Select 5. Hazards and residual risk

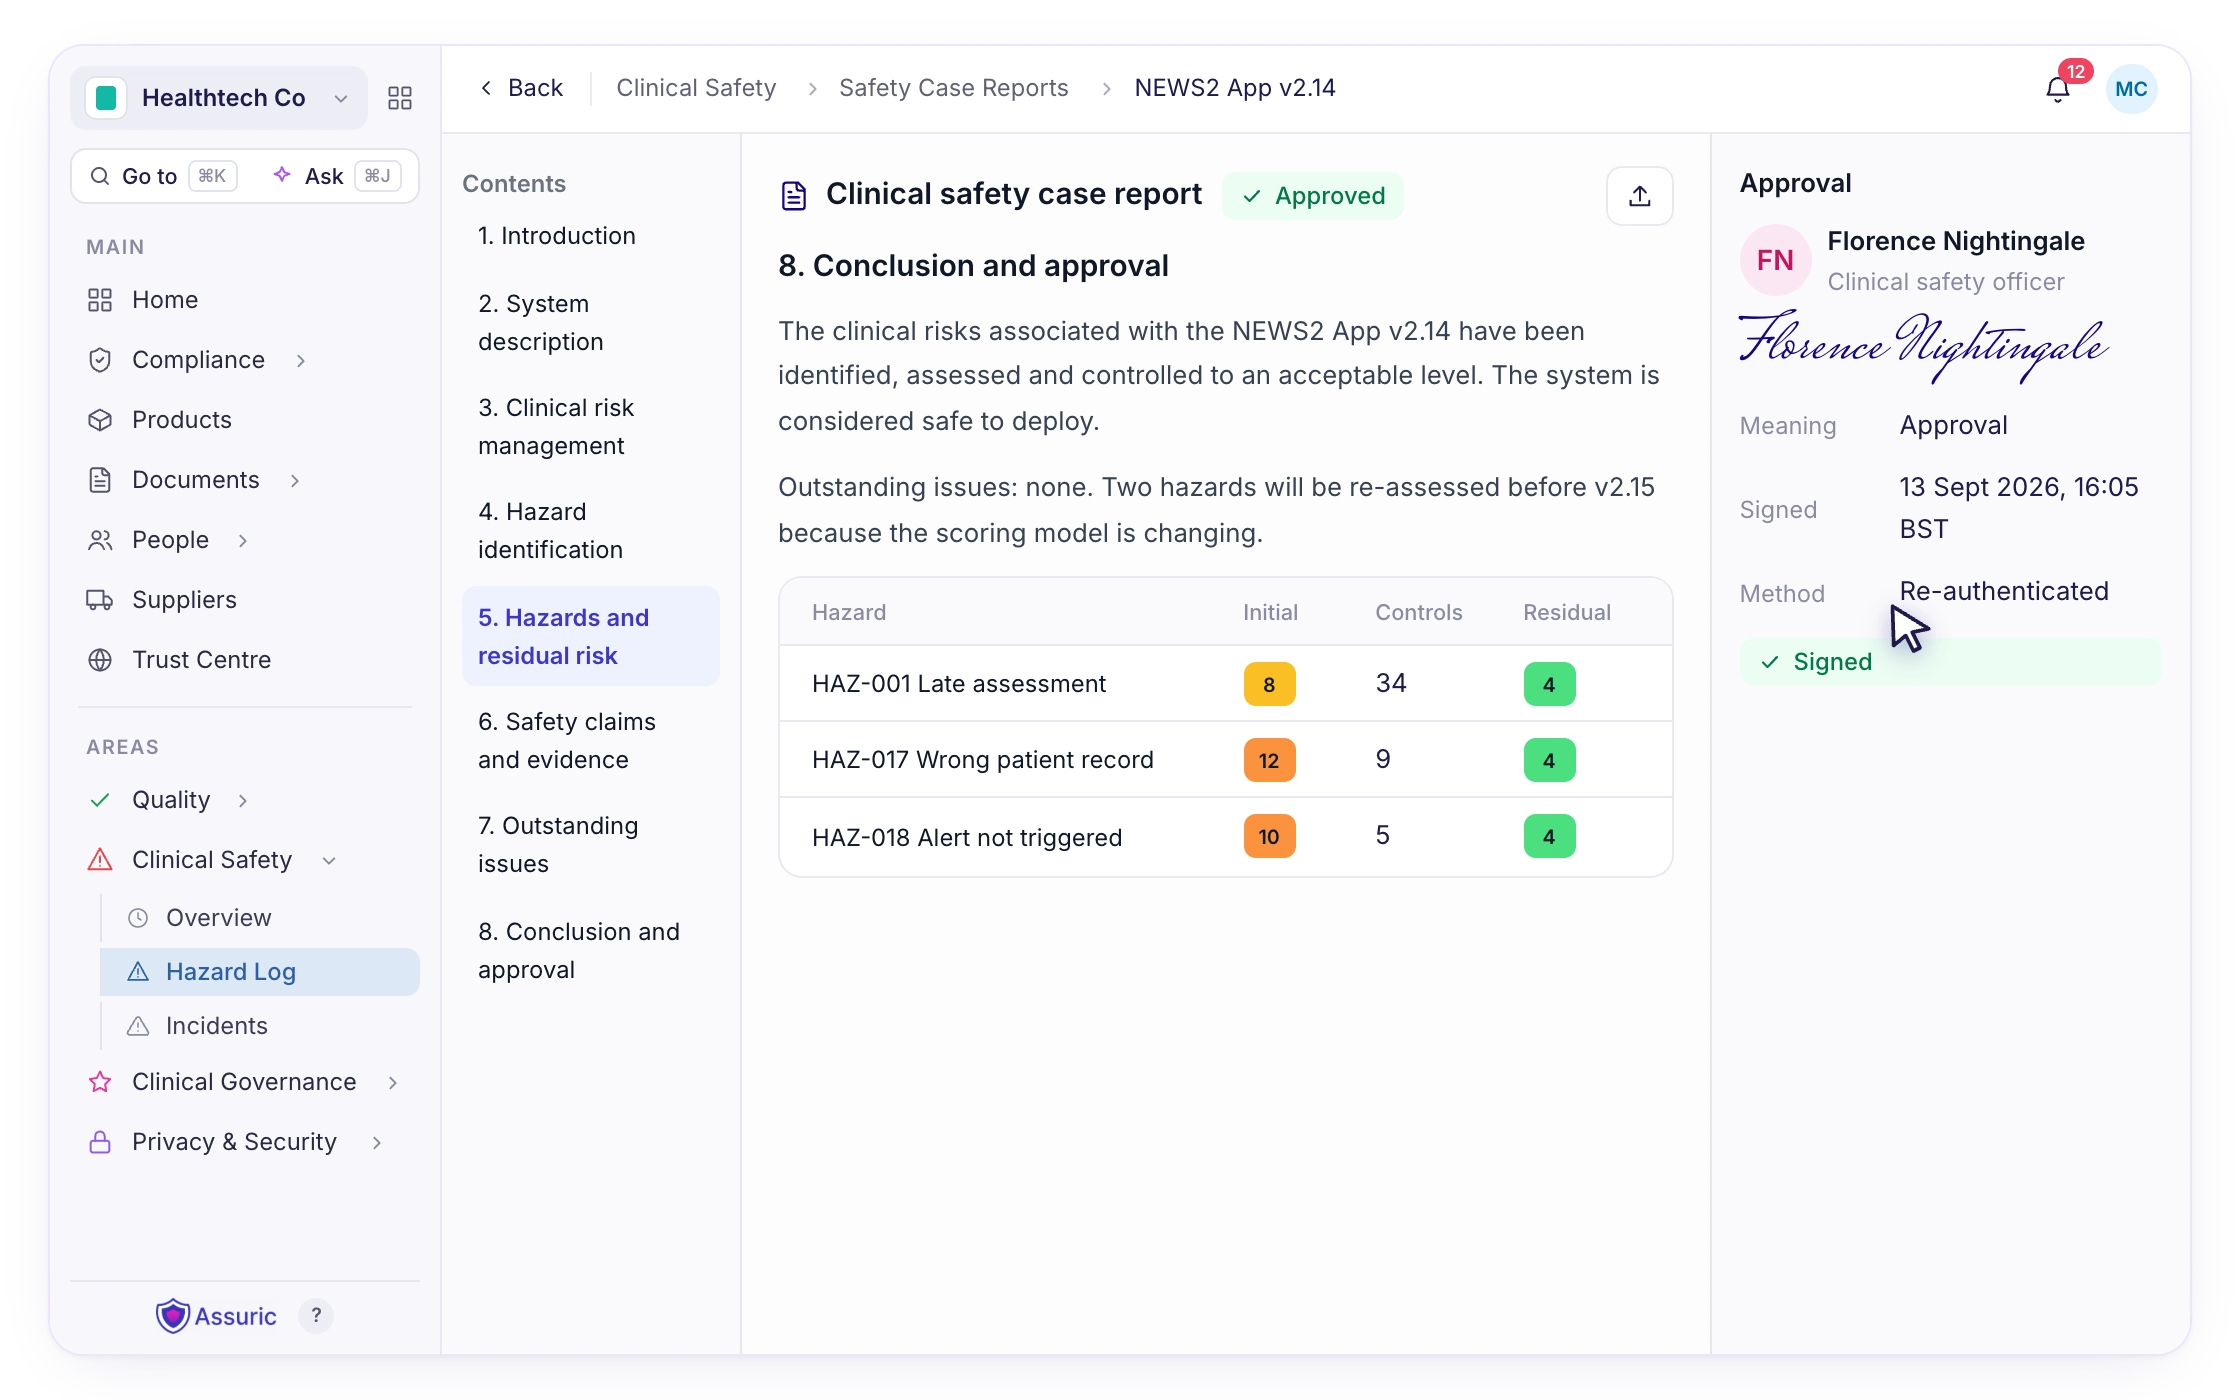tap(591, 637)
